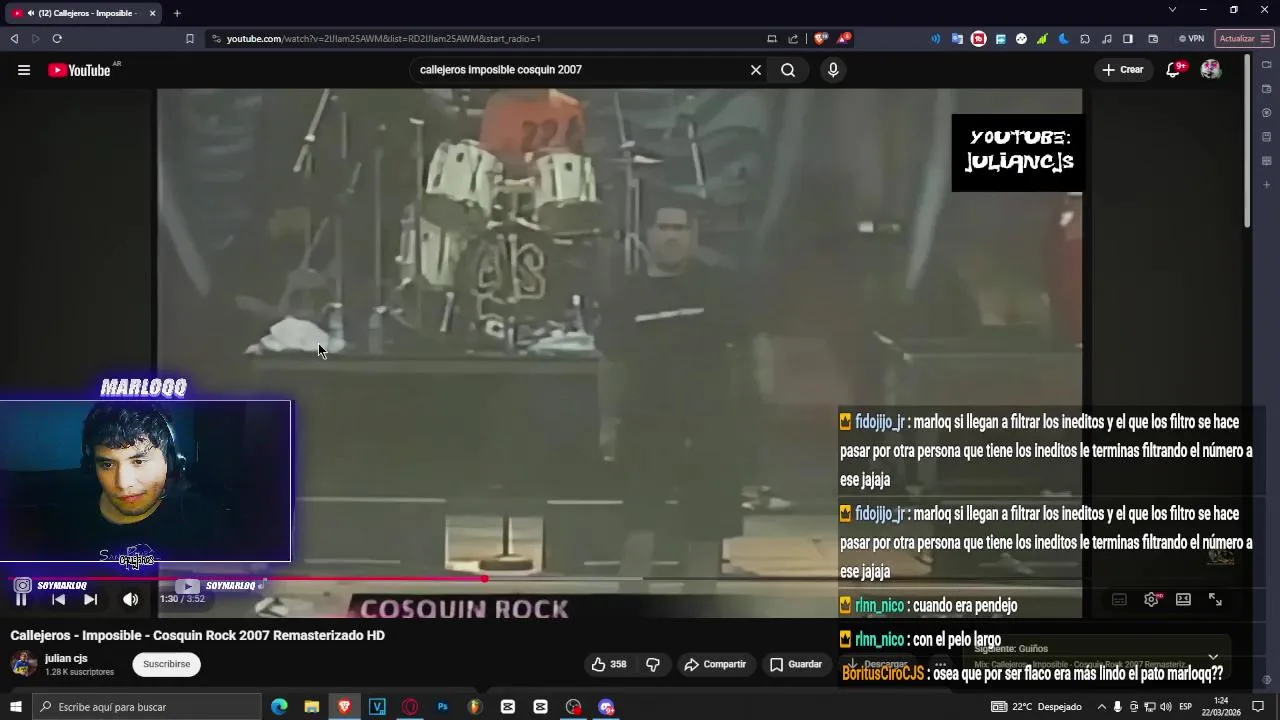Image resolution: width=1280 pixels, height=720 pixels.
Task: Save the video with Guardar
Action: 796,664
